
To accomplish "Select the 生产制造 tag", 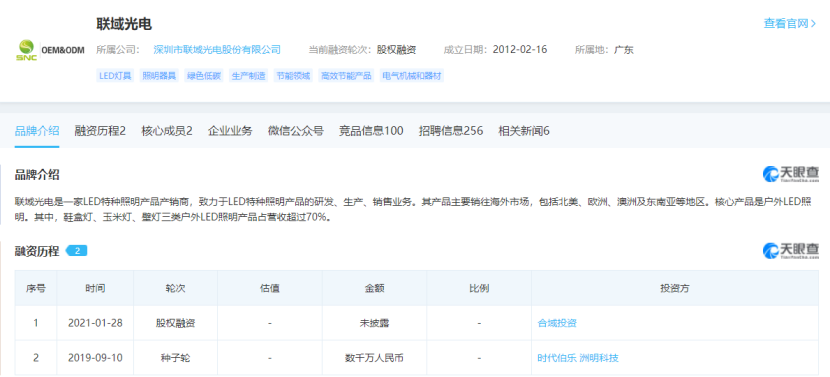I will 249,76.
